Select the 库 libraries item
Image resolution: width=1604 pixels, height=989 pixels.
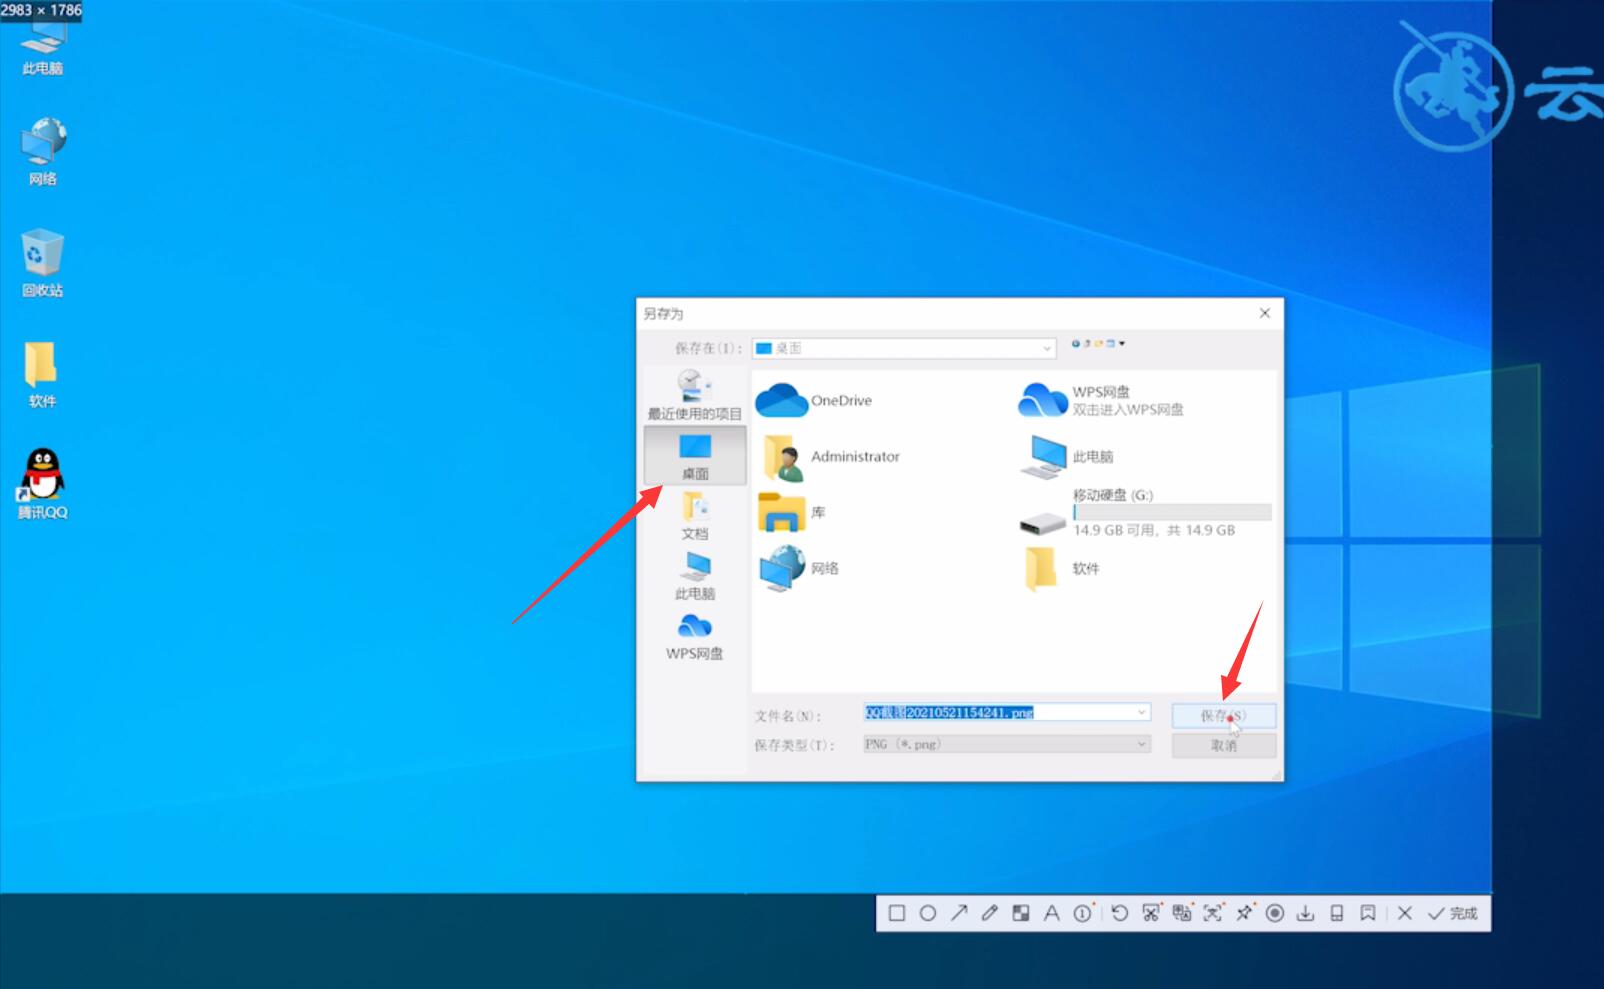(x=792, y=512)
